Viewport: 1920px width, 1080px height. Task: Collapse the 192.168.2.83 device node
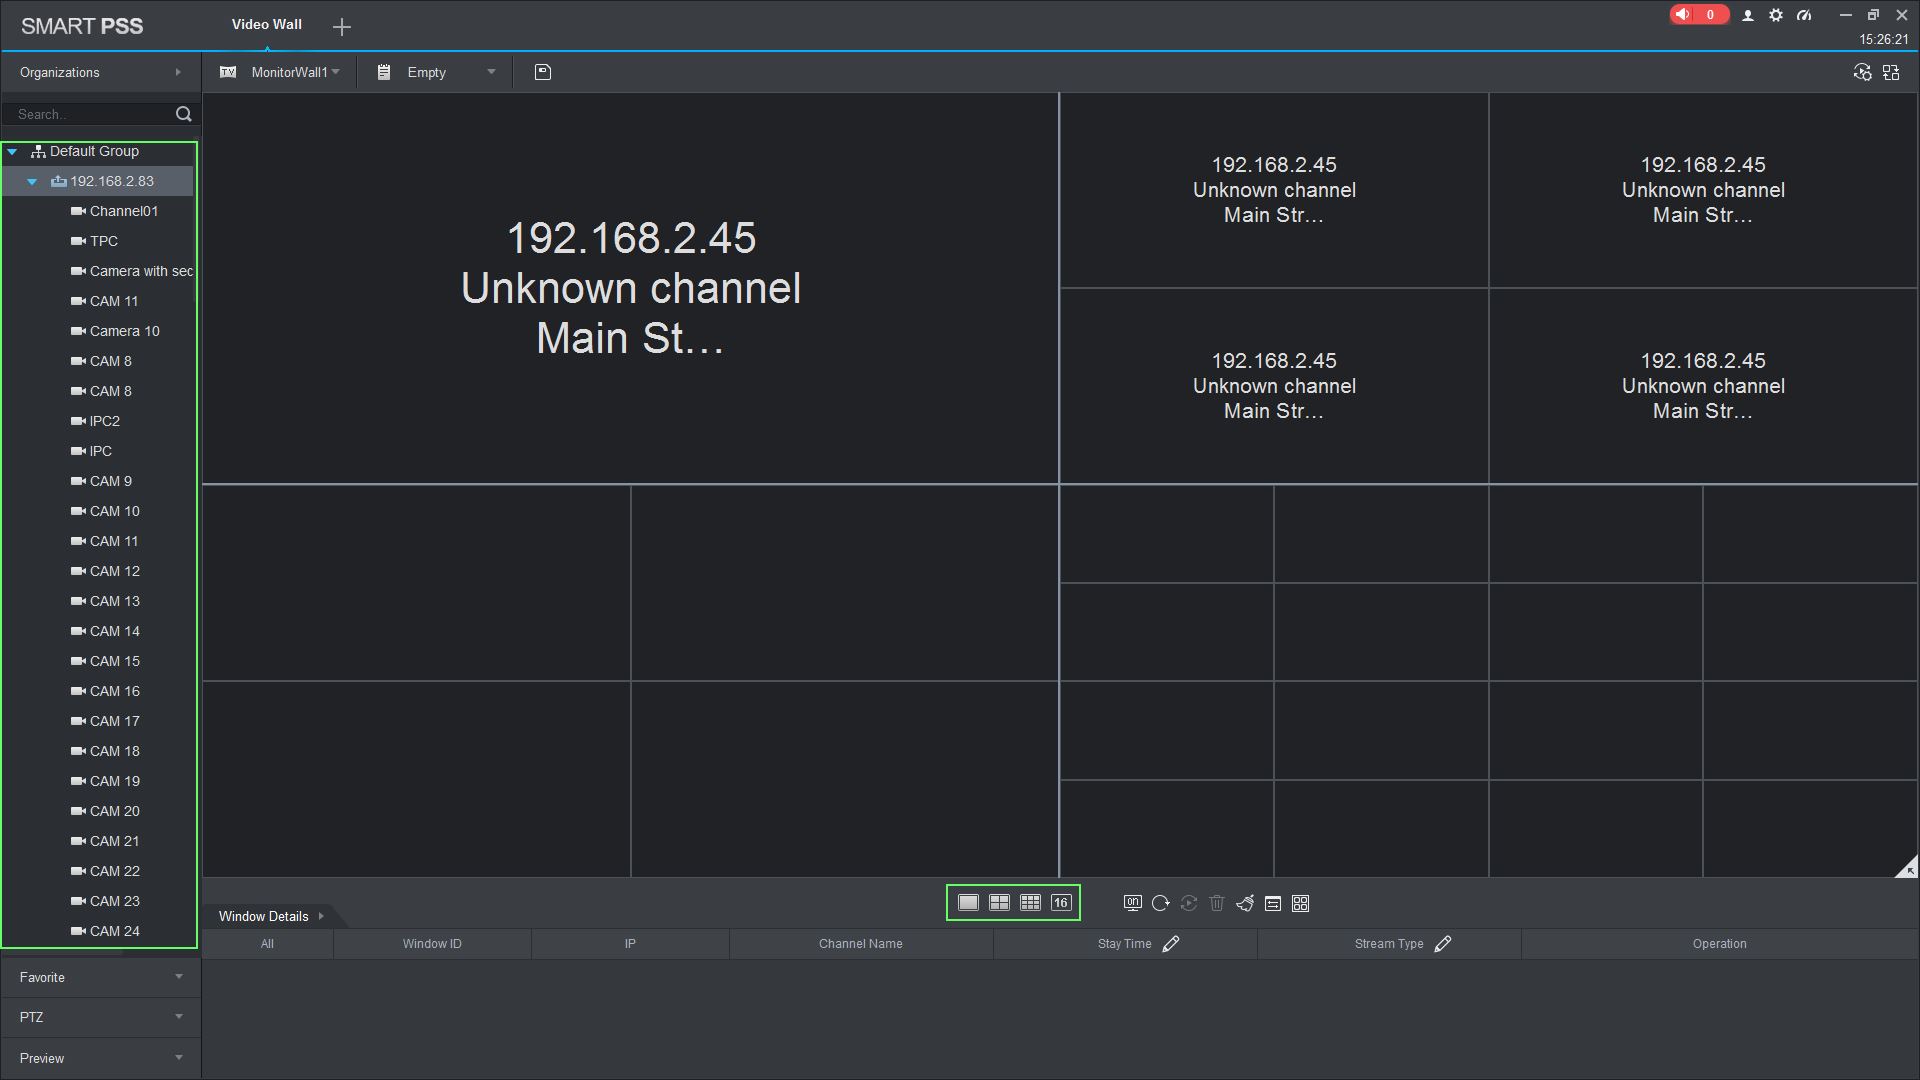click(32, 182)
